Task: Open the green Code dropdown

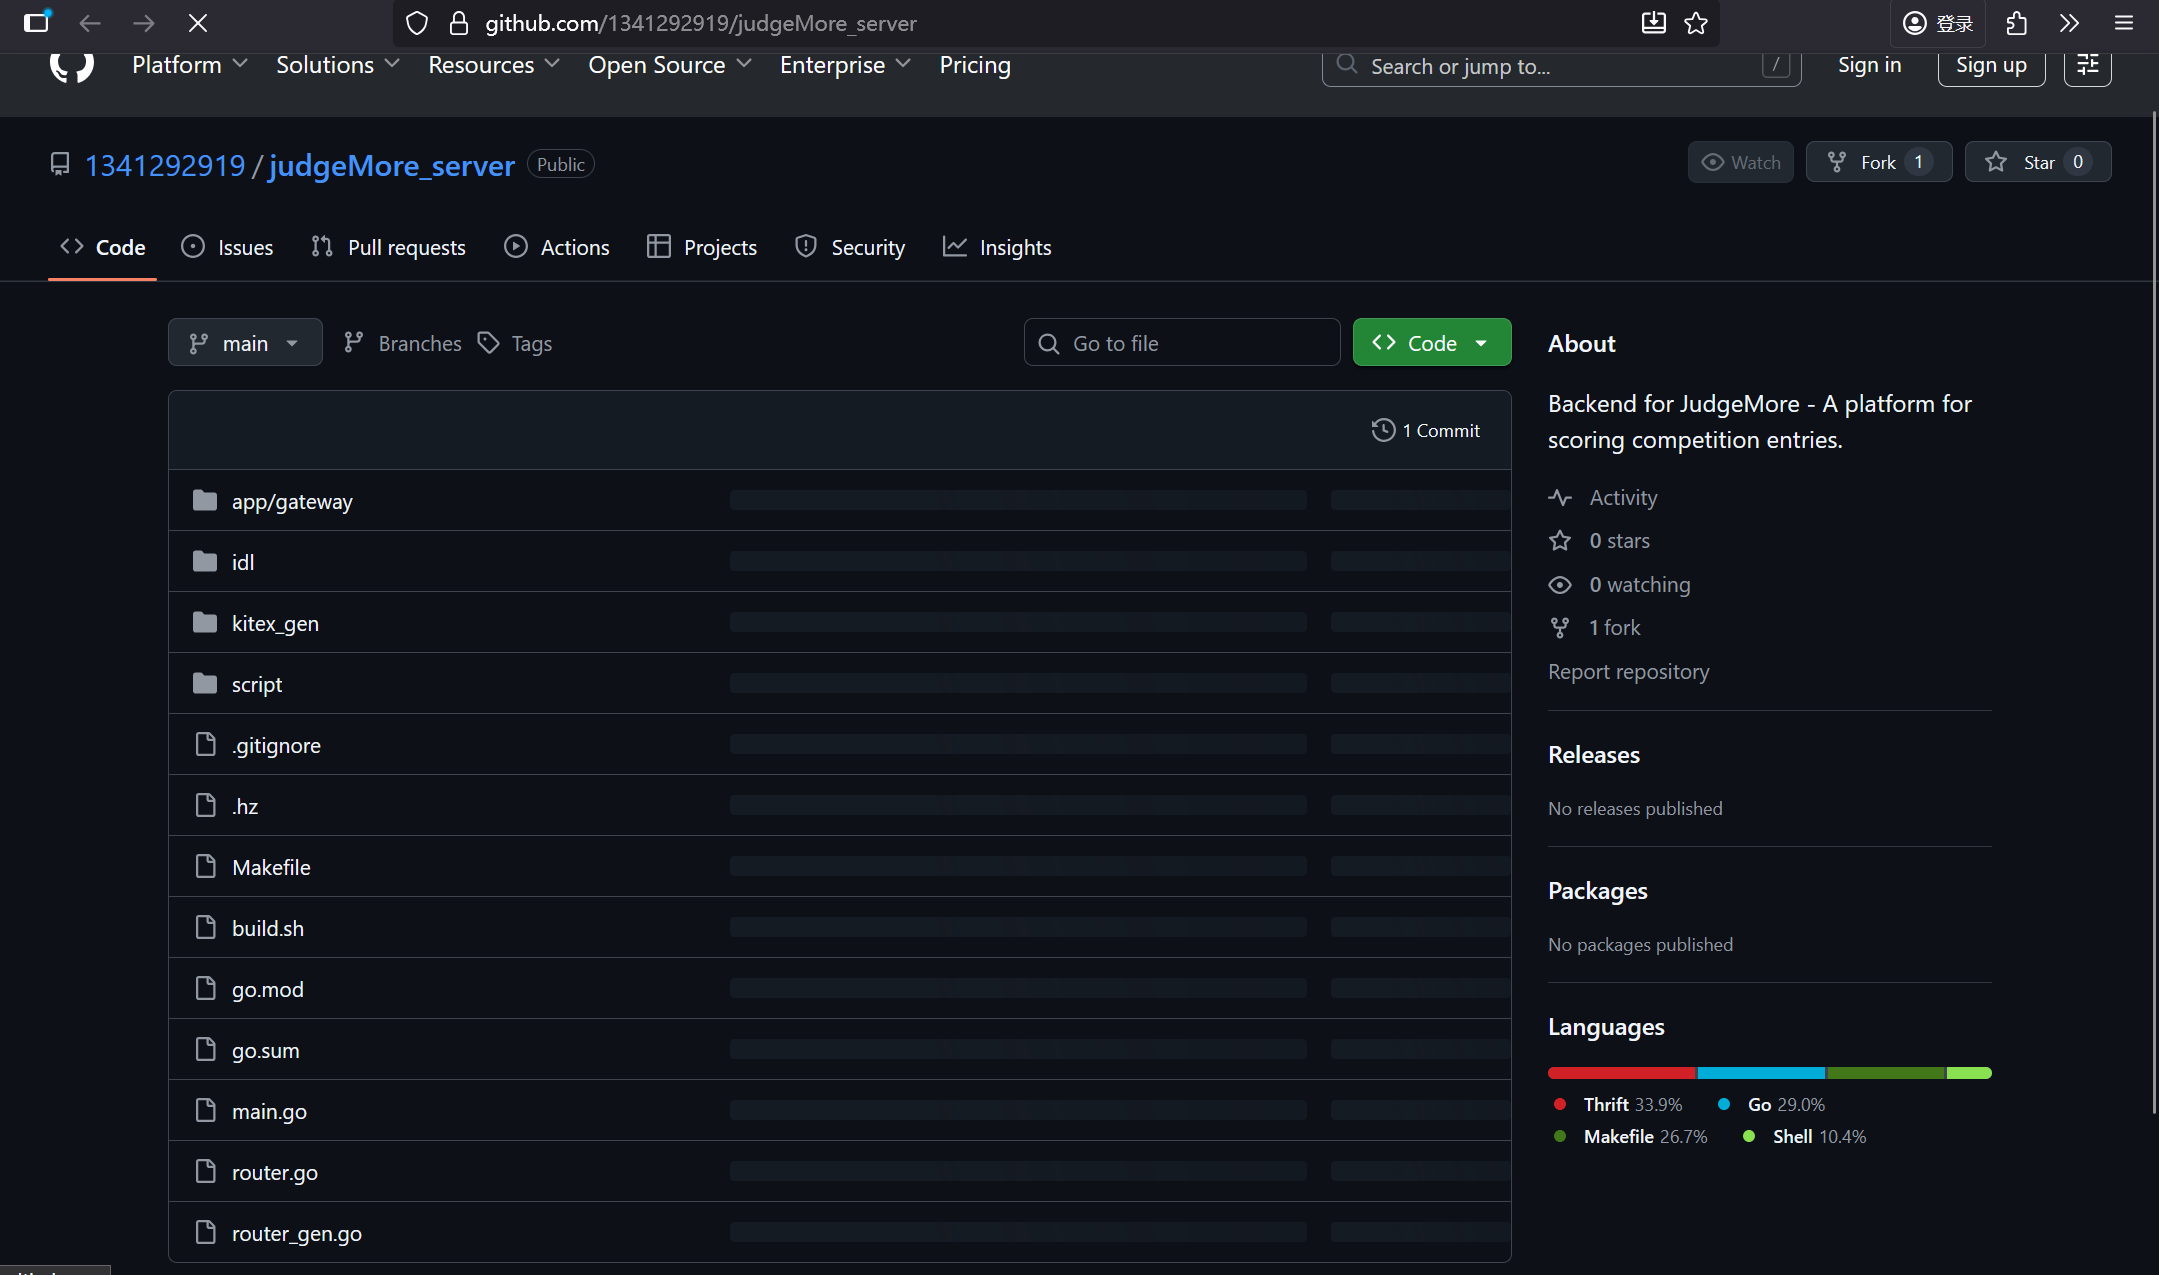Action: (1431, 343)
